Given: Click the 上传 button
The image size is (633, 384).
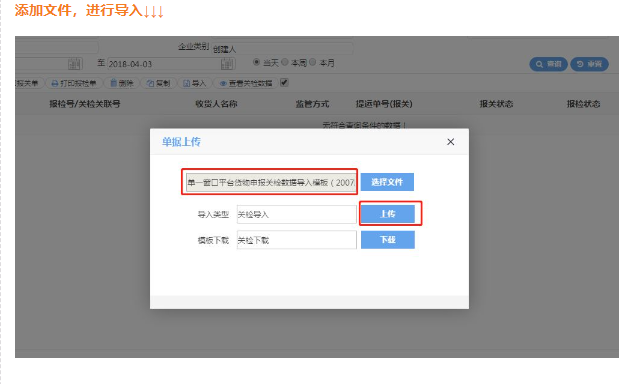Looking at the screenshot, I should pos(388,214).
